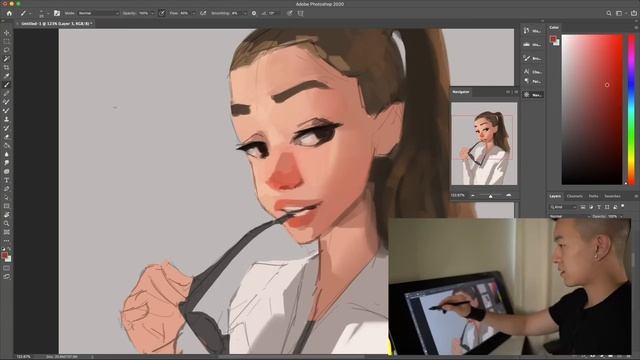Image resolution: width=640 pixels, height=360 pixels.
Task: Go to the Home screen icon
Action: pyautogui.click(x=9, y=13)
